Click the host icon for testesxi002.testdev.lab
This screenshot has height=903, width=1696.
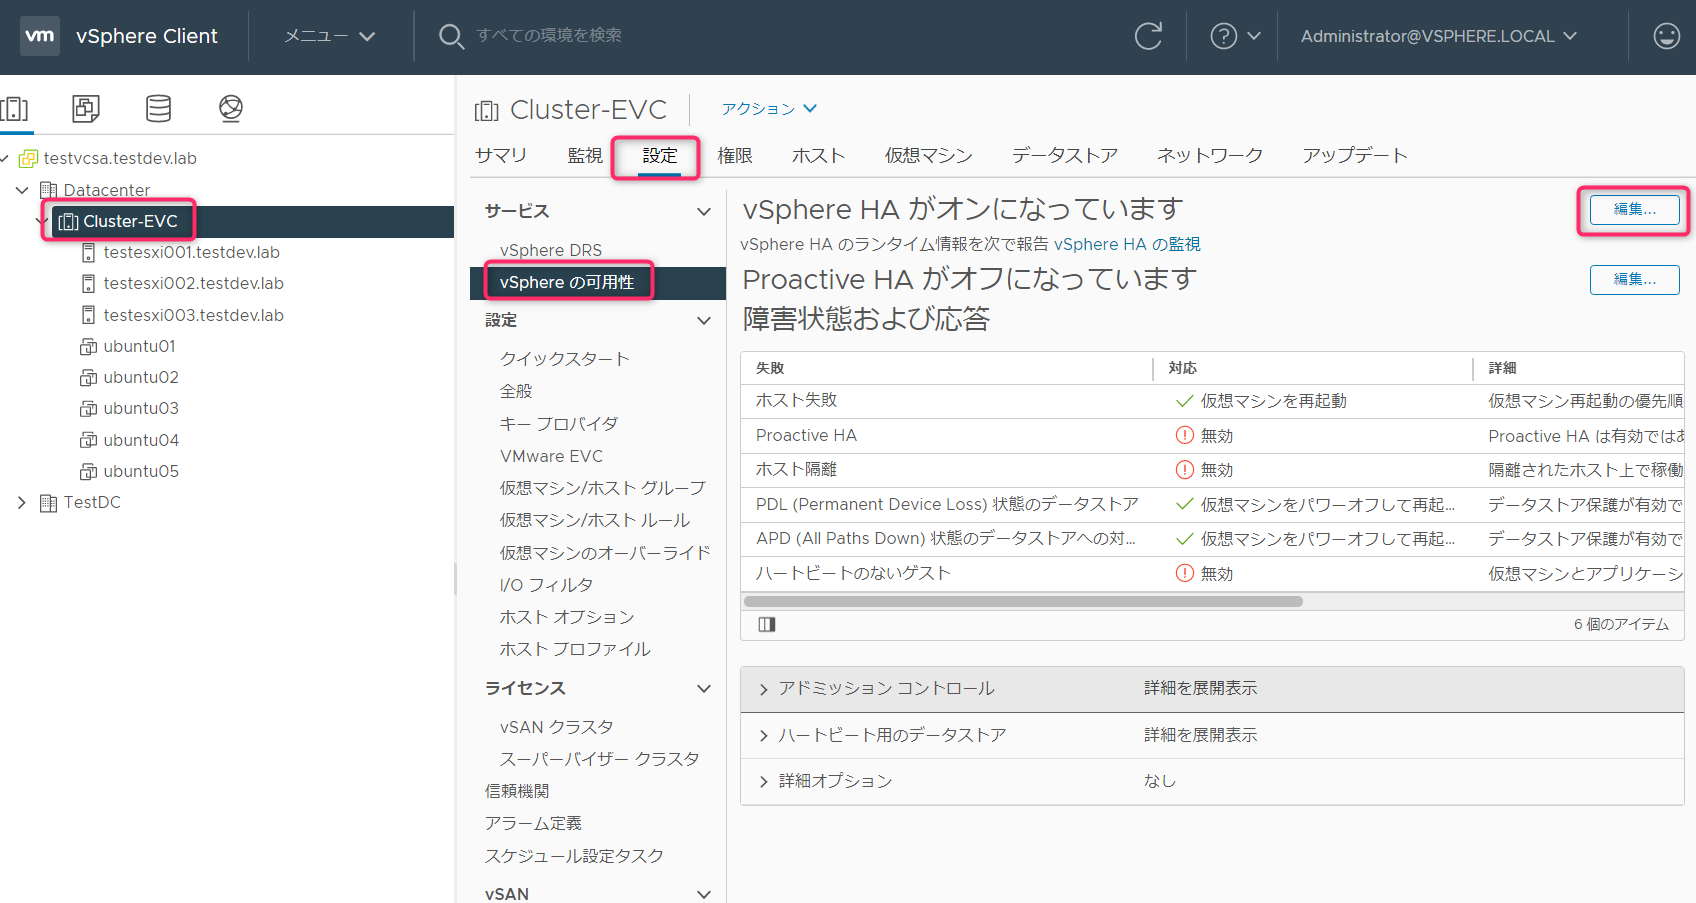tap(89, 284)
